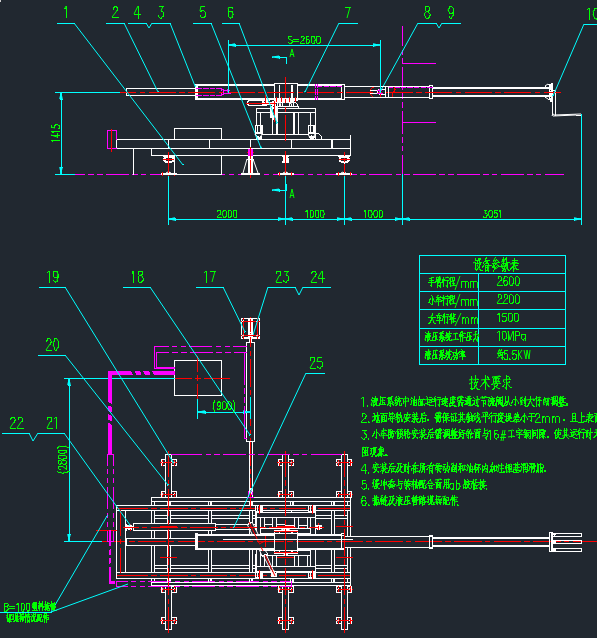Click part callout number 1
The height and width of the screenshot is (638, 597).
point(66,13)
